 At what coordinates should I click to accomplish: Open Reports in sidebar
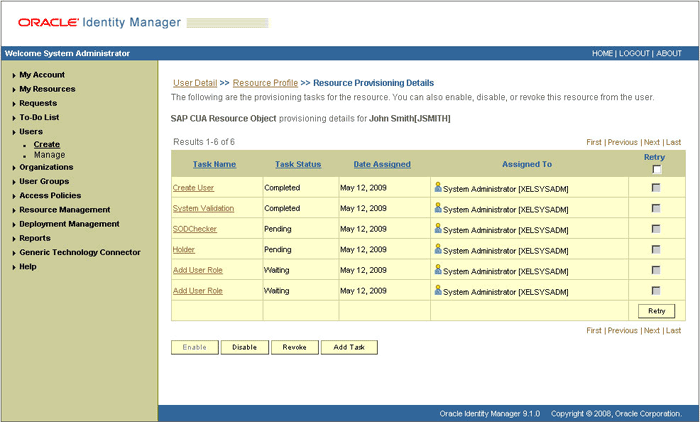pyautogui.click(x=35, y=238)
